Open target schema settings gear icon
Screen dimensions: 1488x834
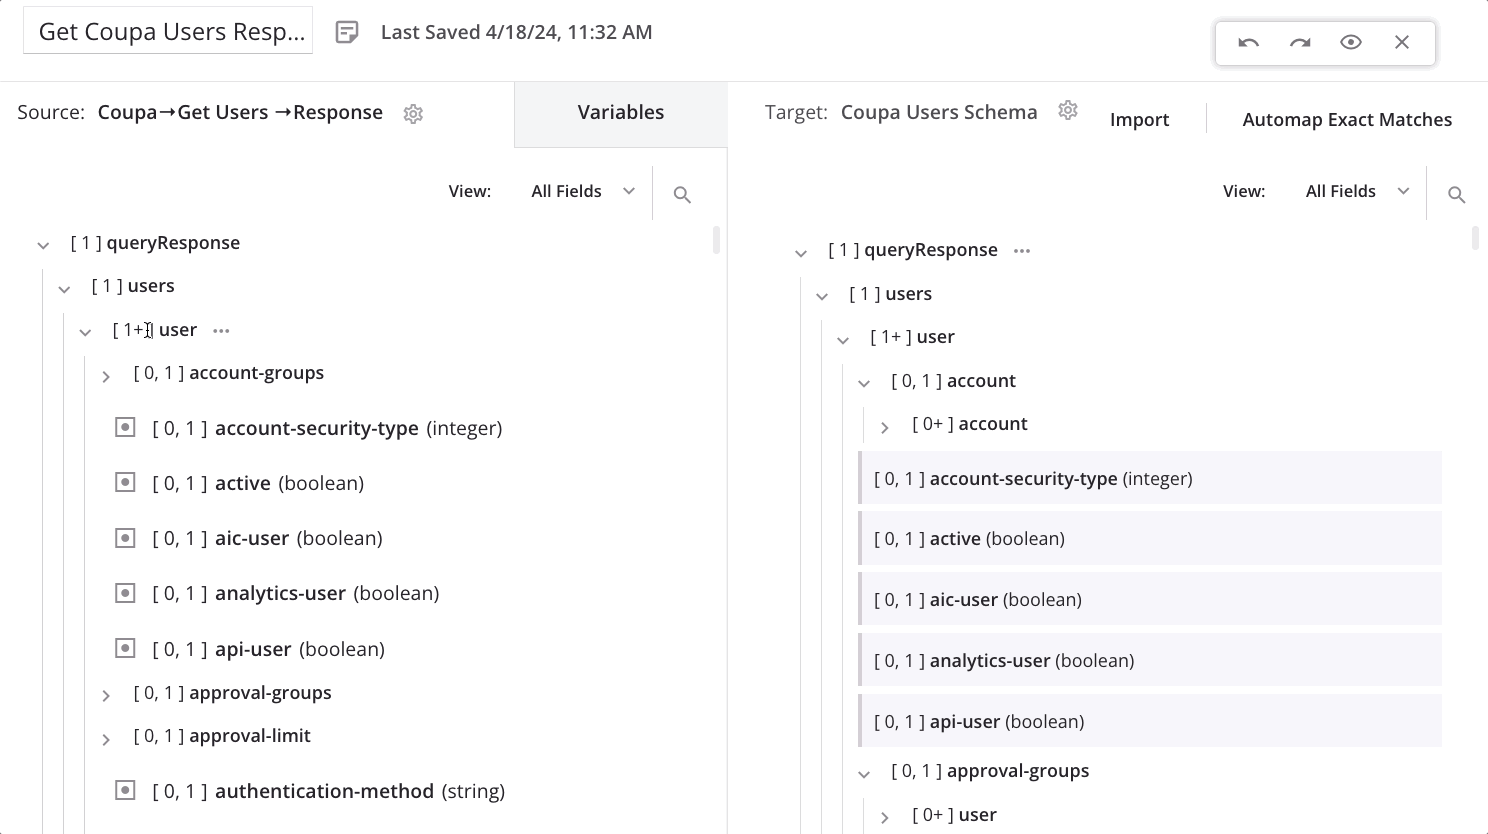click(x=1068, y=110)
